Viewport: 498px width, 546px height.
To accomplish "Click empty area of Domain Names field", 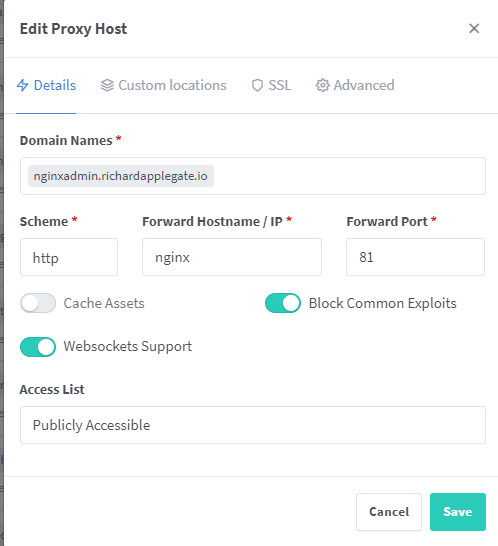I will pos(348,176).
